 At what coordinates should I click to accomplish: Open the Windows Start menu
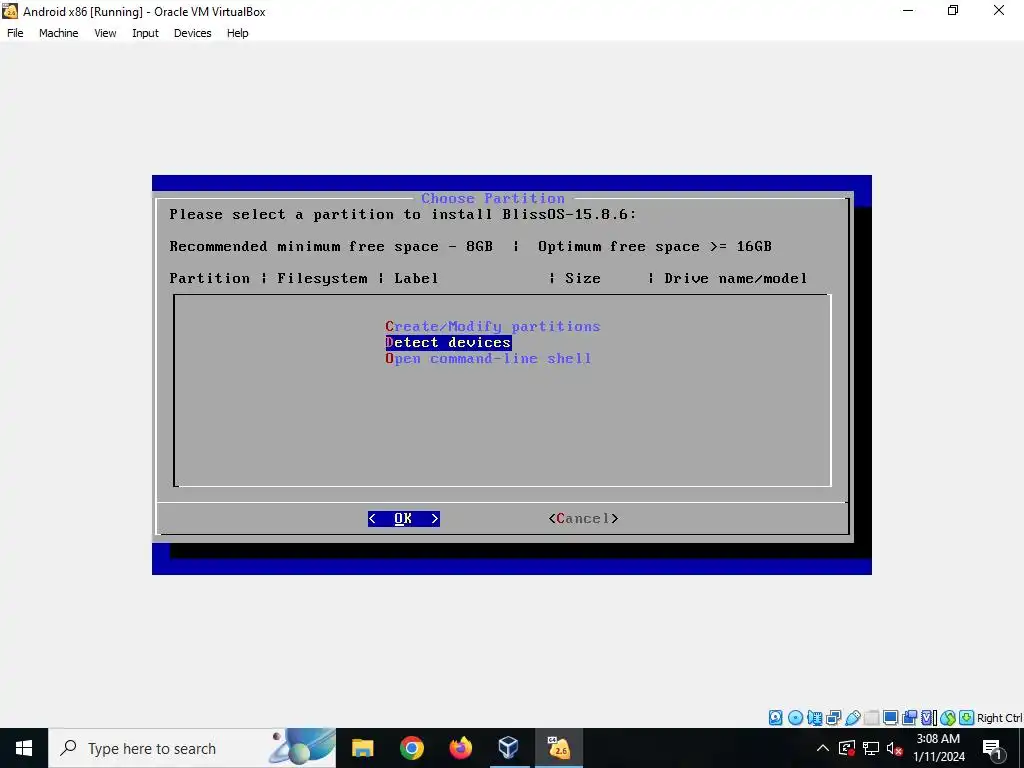24,748
